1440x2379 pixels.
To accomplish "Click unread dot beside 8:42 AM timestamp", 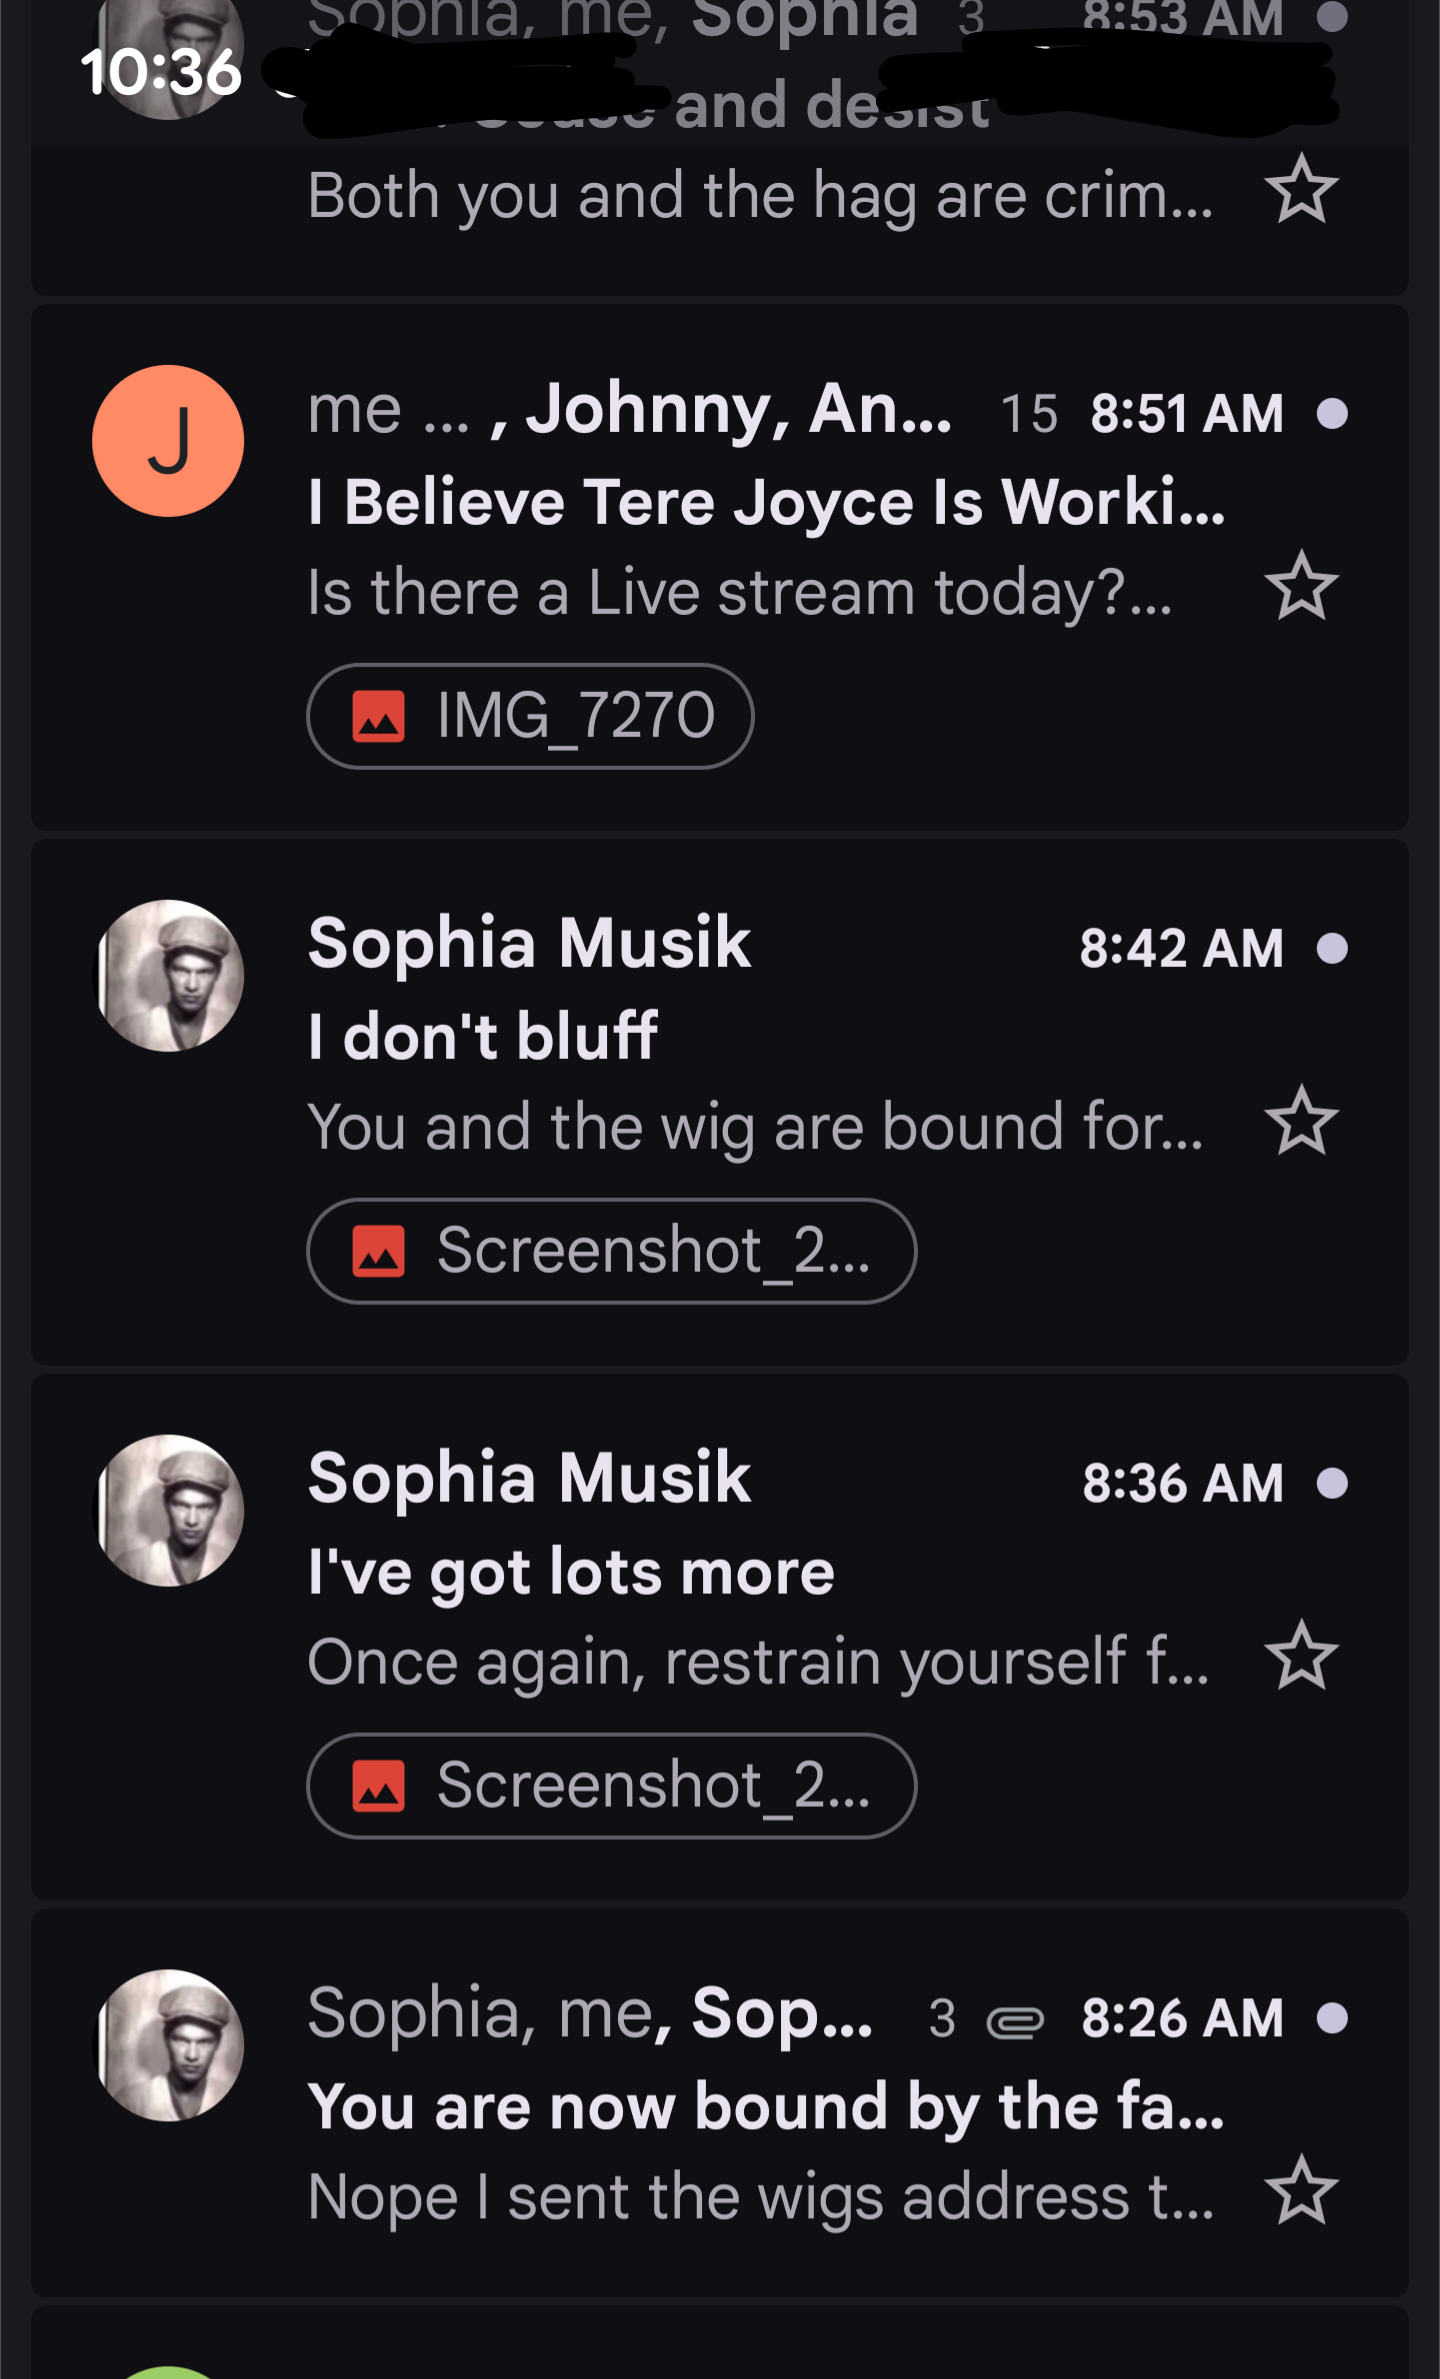I will click(1332, 948).
